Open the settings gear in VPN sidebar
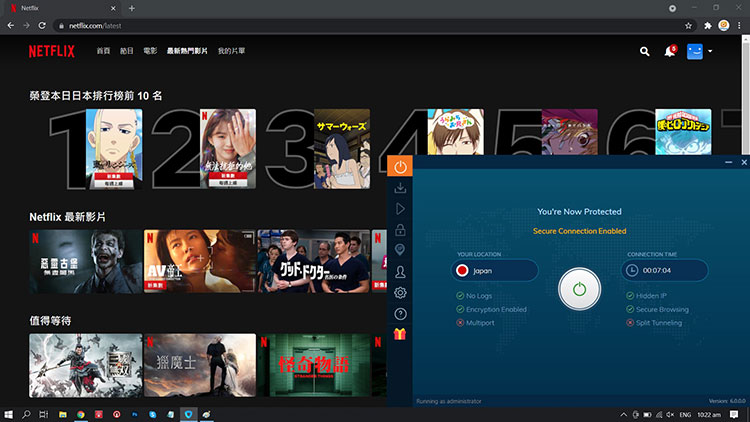Viewport: 750px width, 422px height. (x=400, y=292)
